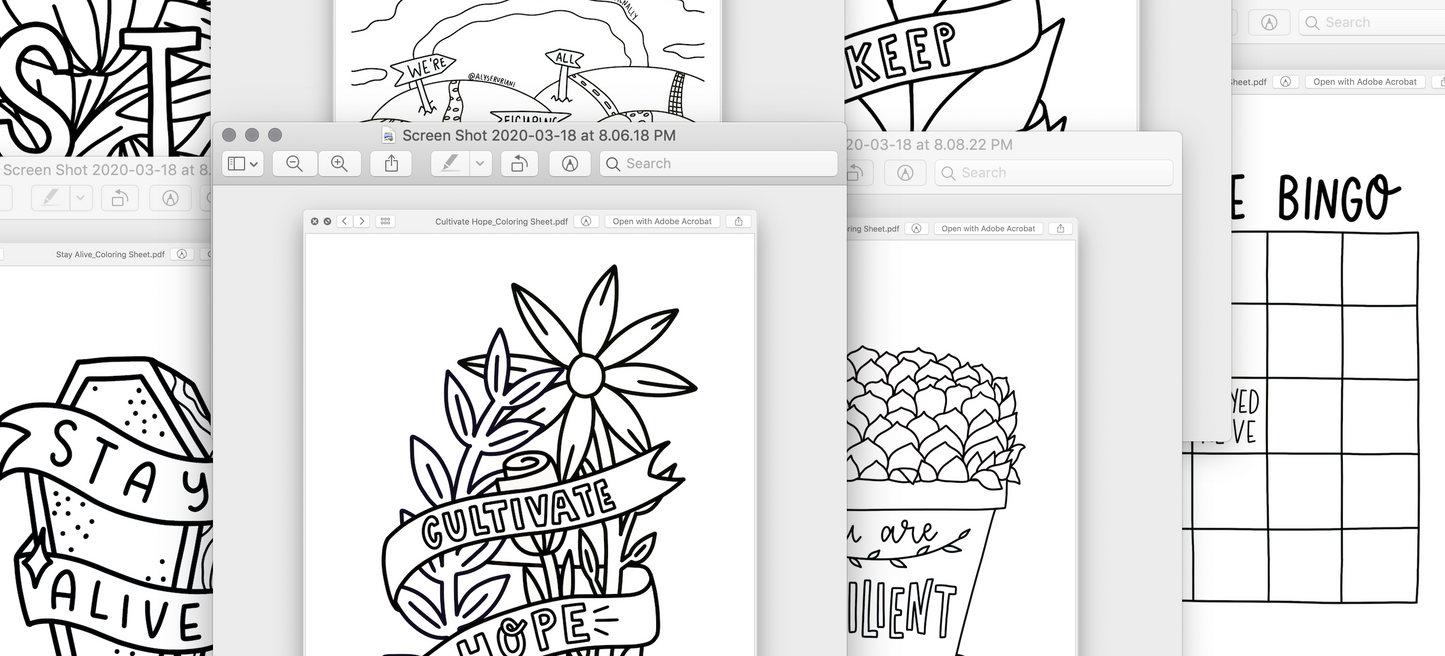Close the Cultivate Hope Quick Look preview
Image resolution: width=1445 pixels, height=656 pixels.
tap(314, 221)
